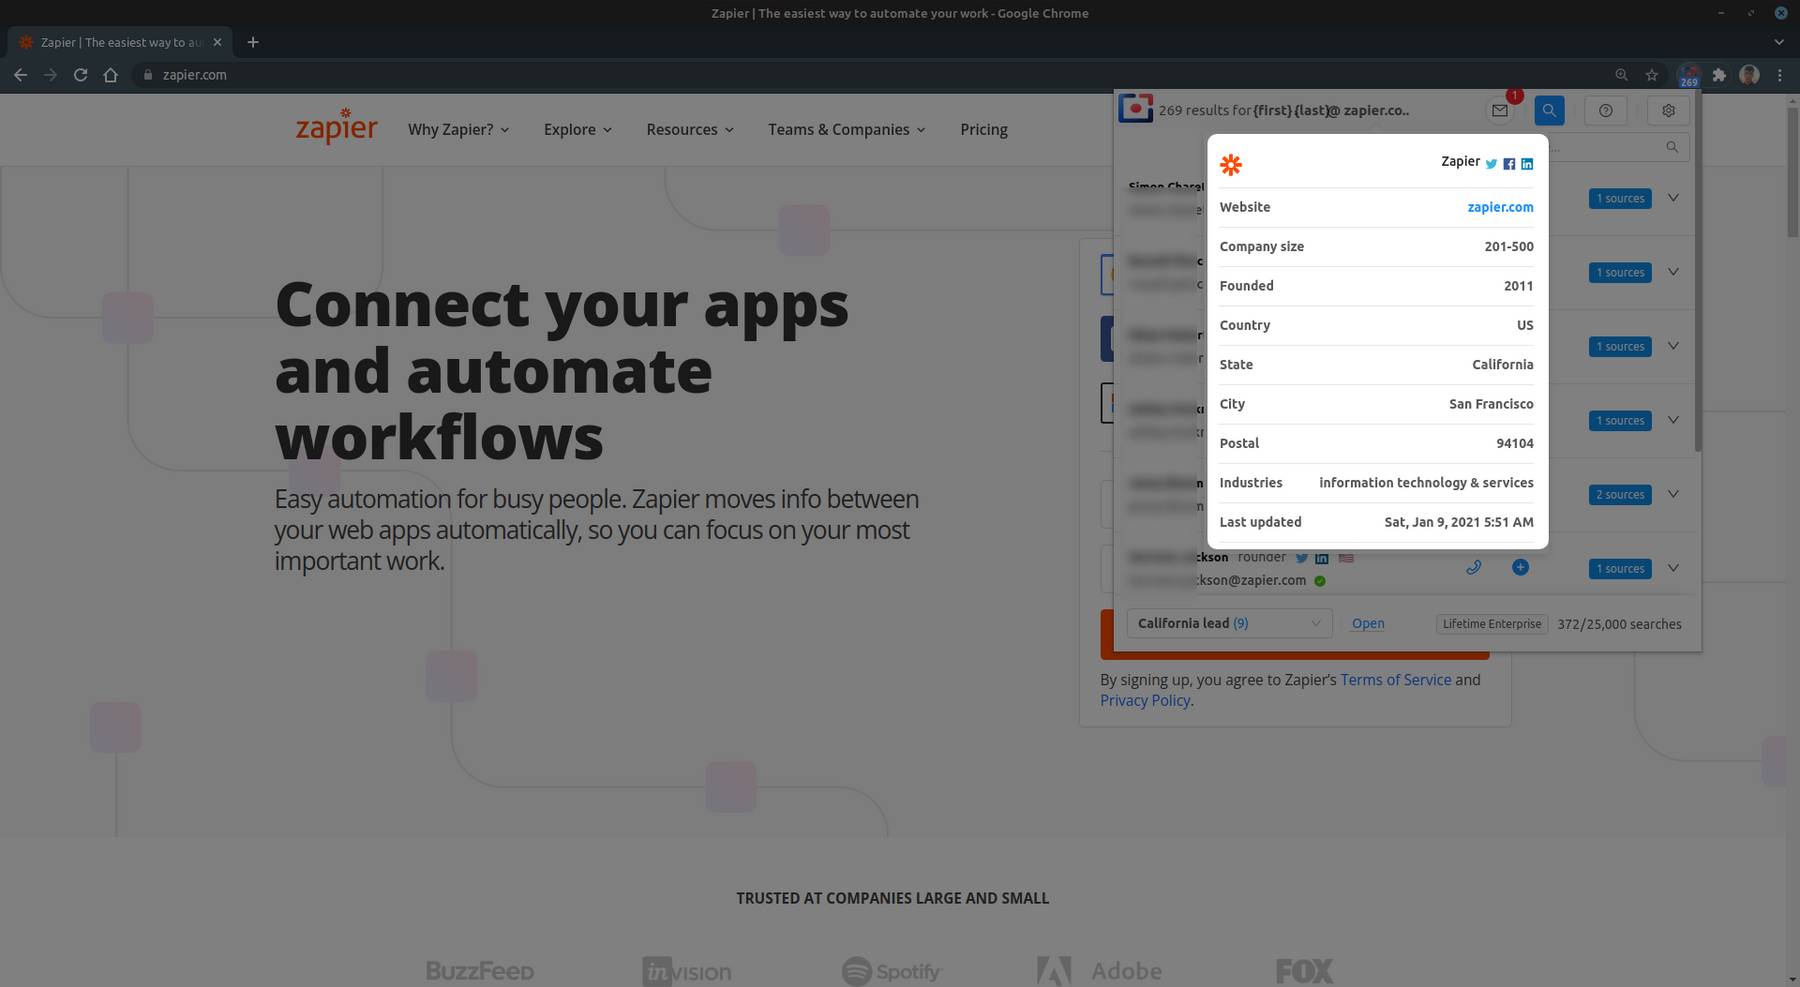Open the Terms of Service link

tap(1395, 680)
